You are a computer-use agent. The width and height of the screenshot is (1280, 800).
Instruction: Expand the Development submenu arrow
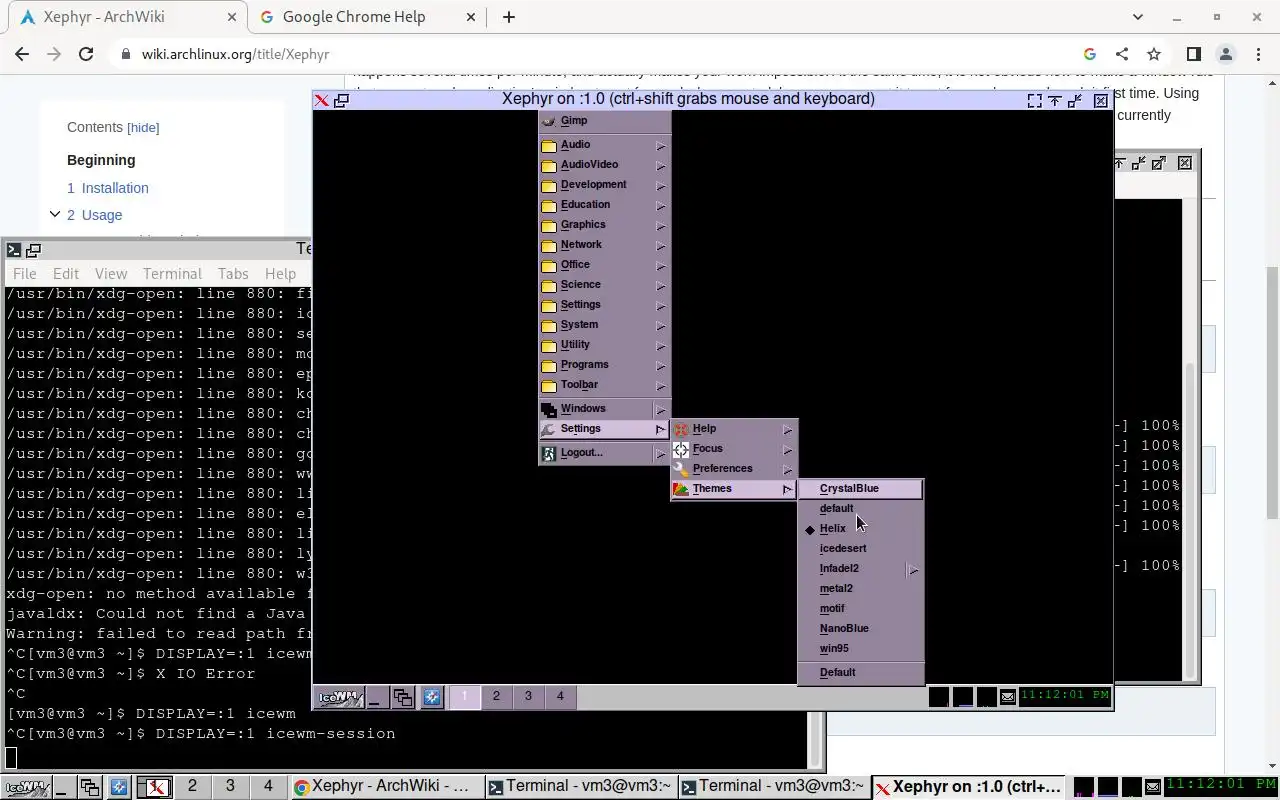pyautogui.click(x=660, y=186)
